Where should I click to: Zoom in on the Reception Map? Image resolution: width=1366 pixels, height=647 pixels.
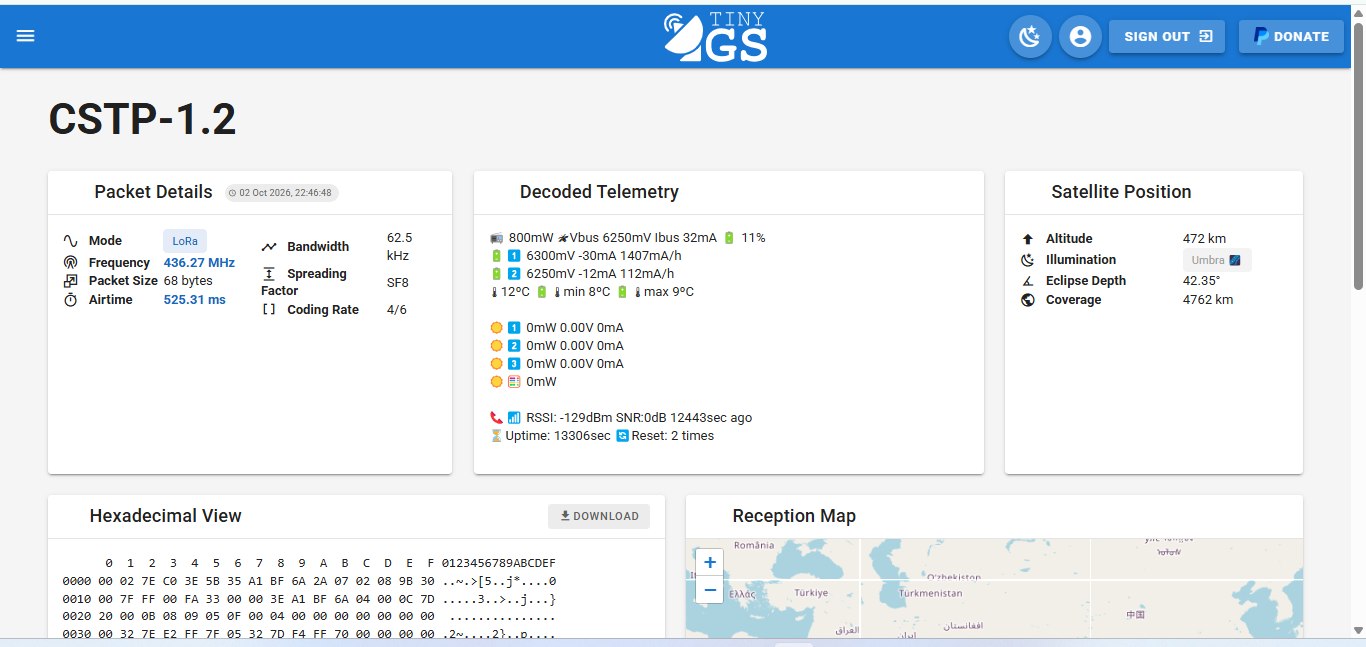[x=710, y=562]
